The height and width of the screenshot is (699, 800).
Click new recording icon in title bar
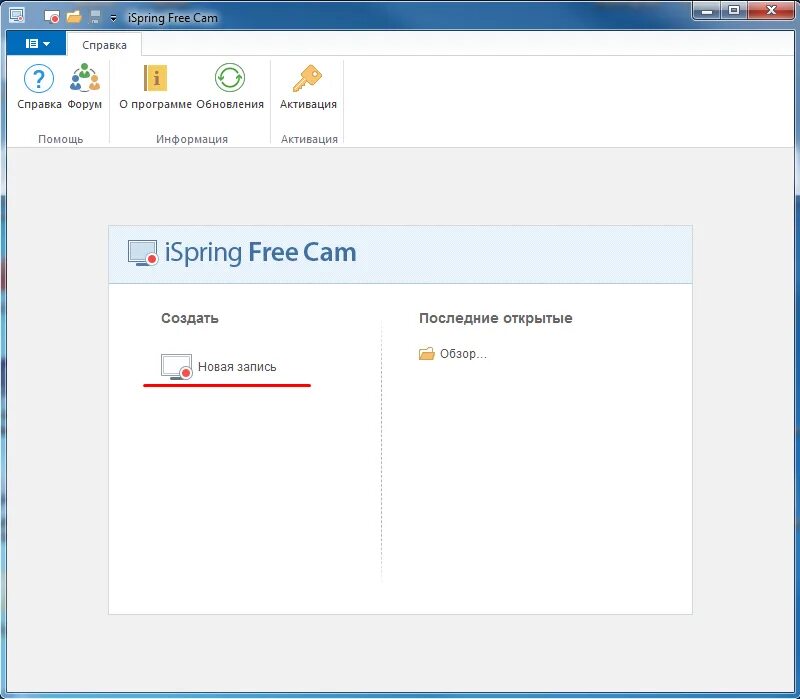point(52,17)
